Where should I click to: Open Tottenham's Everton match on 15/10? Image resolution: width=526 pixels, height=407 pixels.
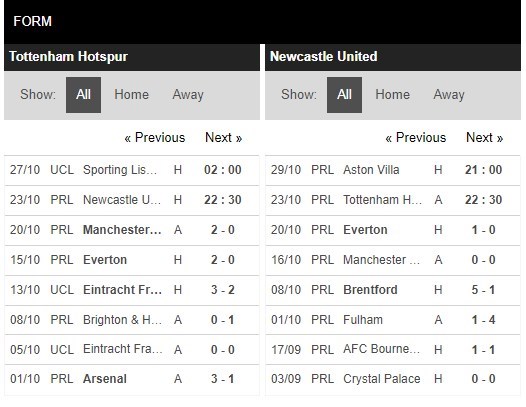132,260
